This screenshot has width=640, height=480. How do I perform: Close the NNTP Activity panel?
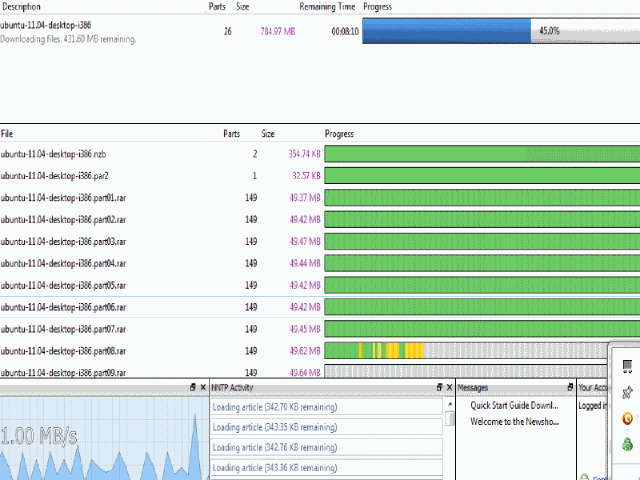449,387
